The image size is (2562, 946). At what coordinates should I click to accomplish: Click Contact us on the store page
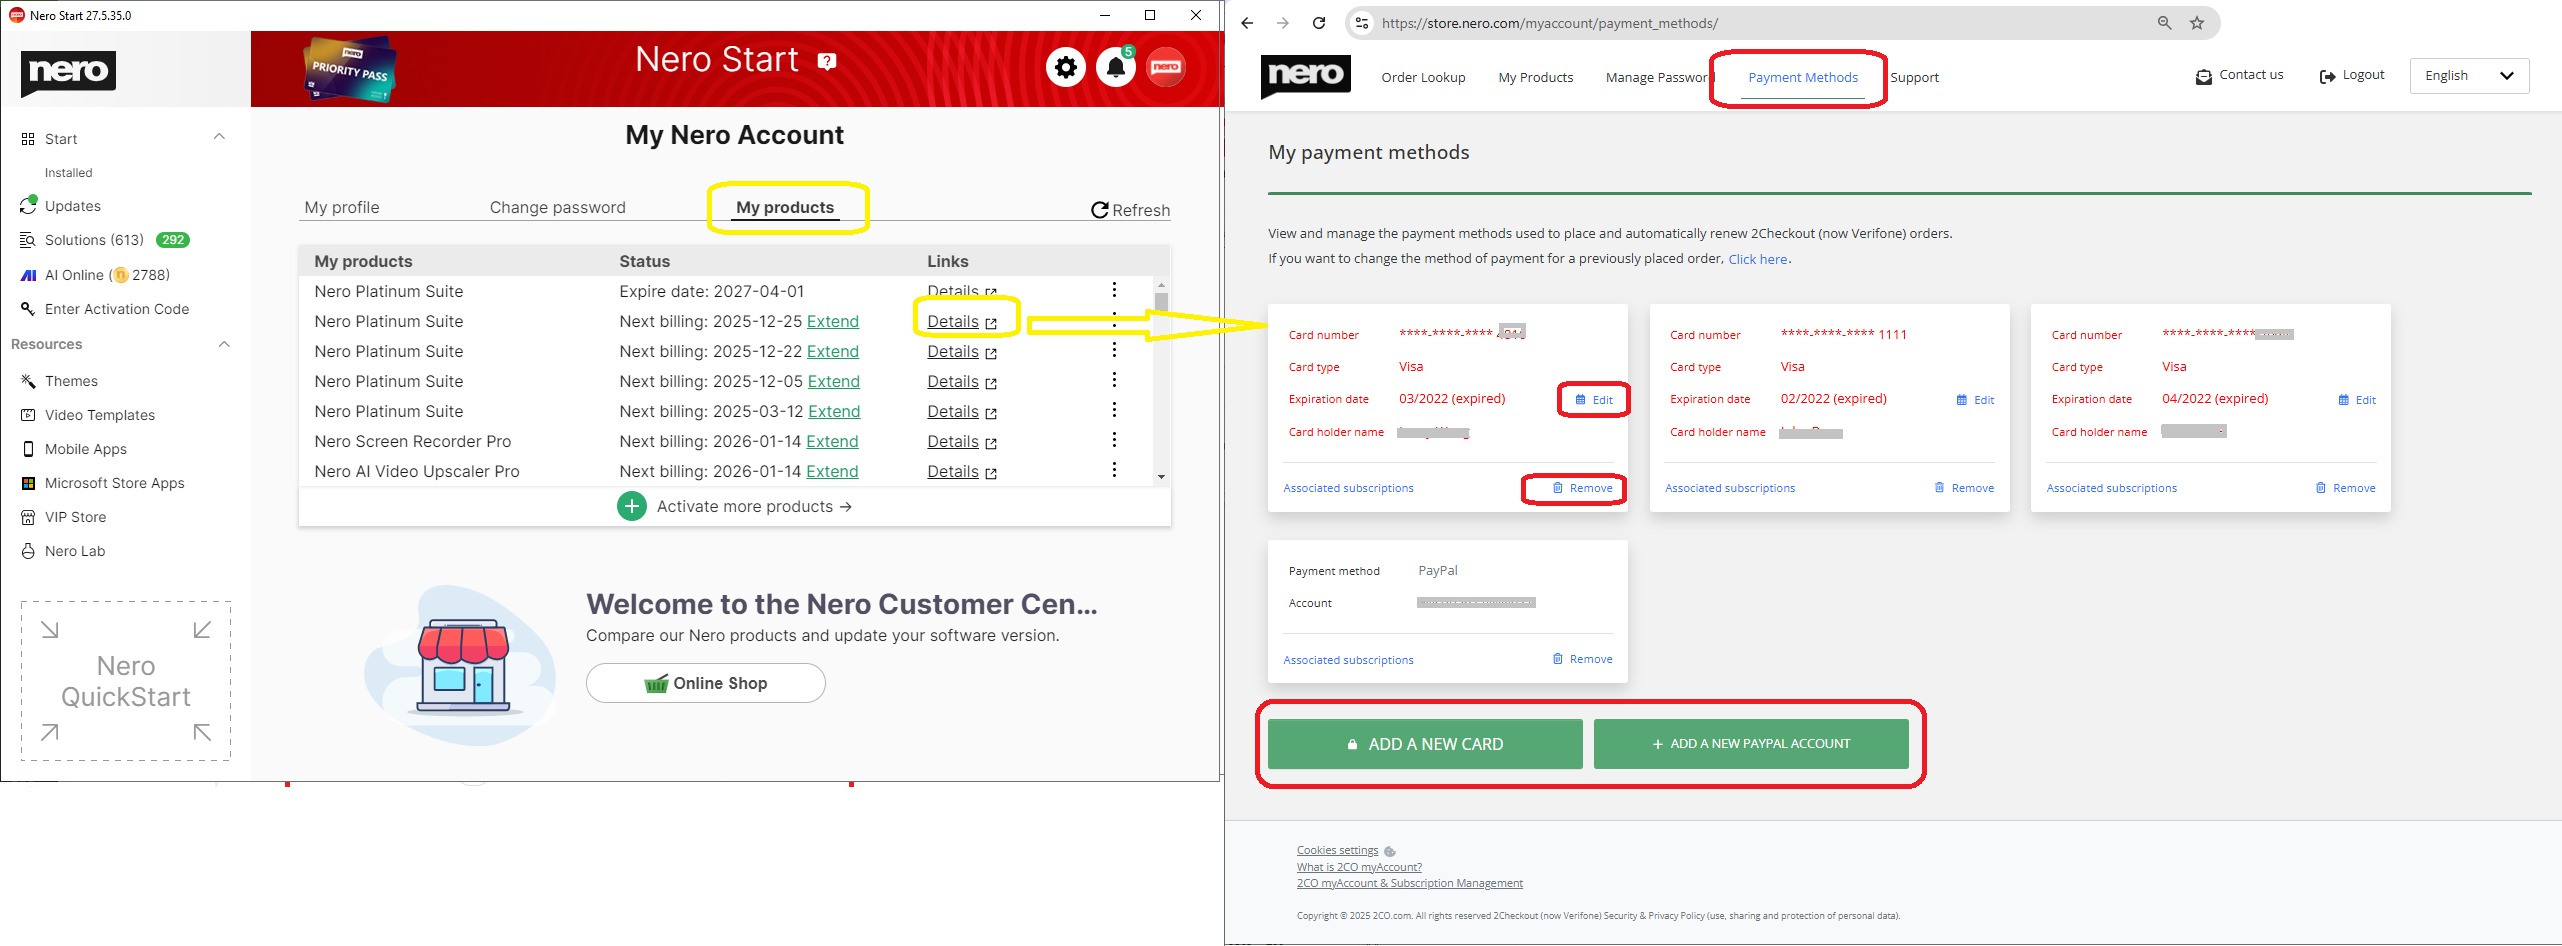pos(2239,76)
